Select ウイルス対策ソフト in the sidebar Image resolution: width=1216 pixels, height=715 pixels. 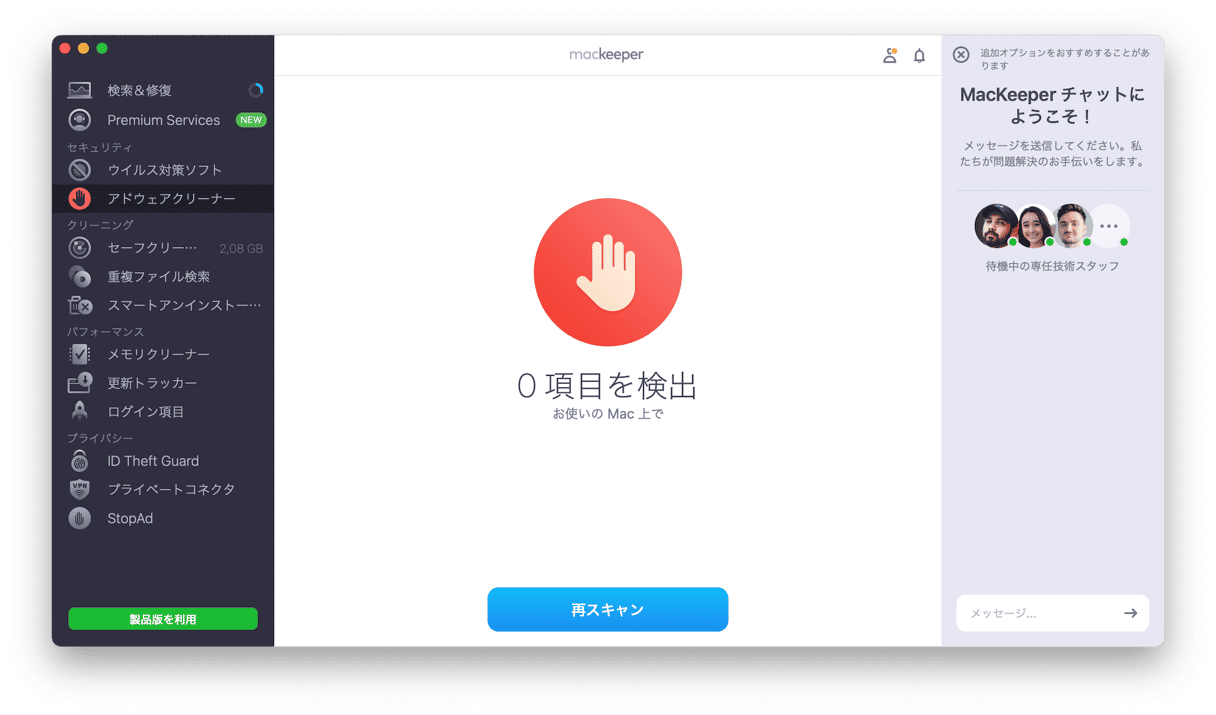click(x=162, y=170)
